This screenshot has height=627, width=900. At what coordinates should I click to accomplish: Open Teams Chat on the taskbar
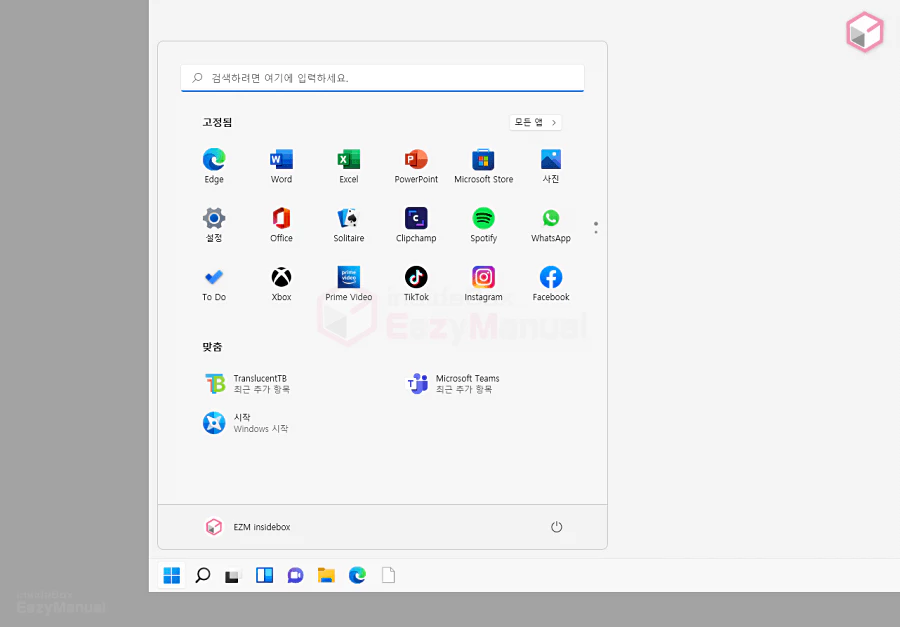[295, 575]
